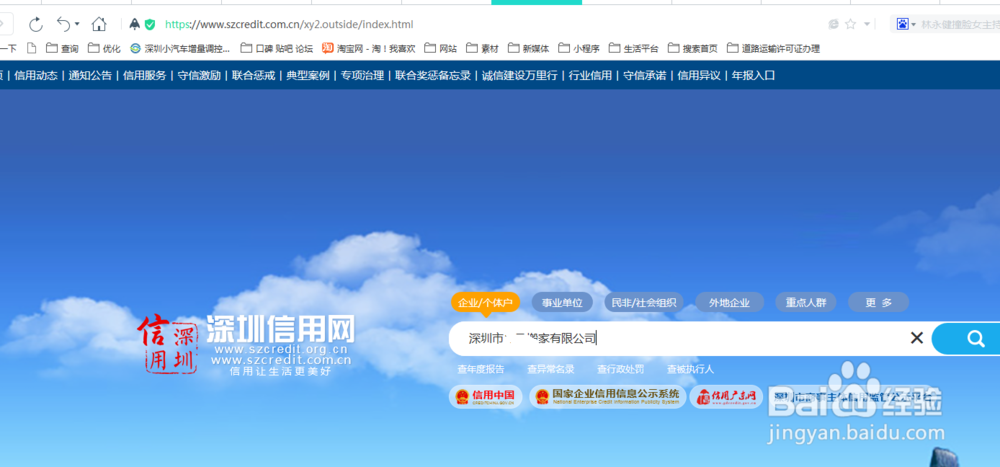Open the 优化 bookmark folder

[x=104, y=48]
